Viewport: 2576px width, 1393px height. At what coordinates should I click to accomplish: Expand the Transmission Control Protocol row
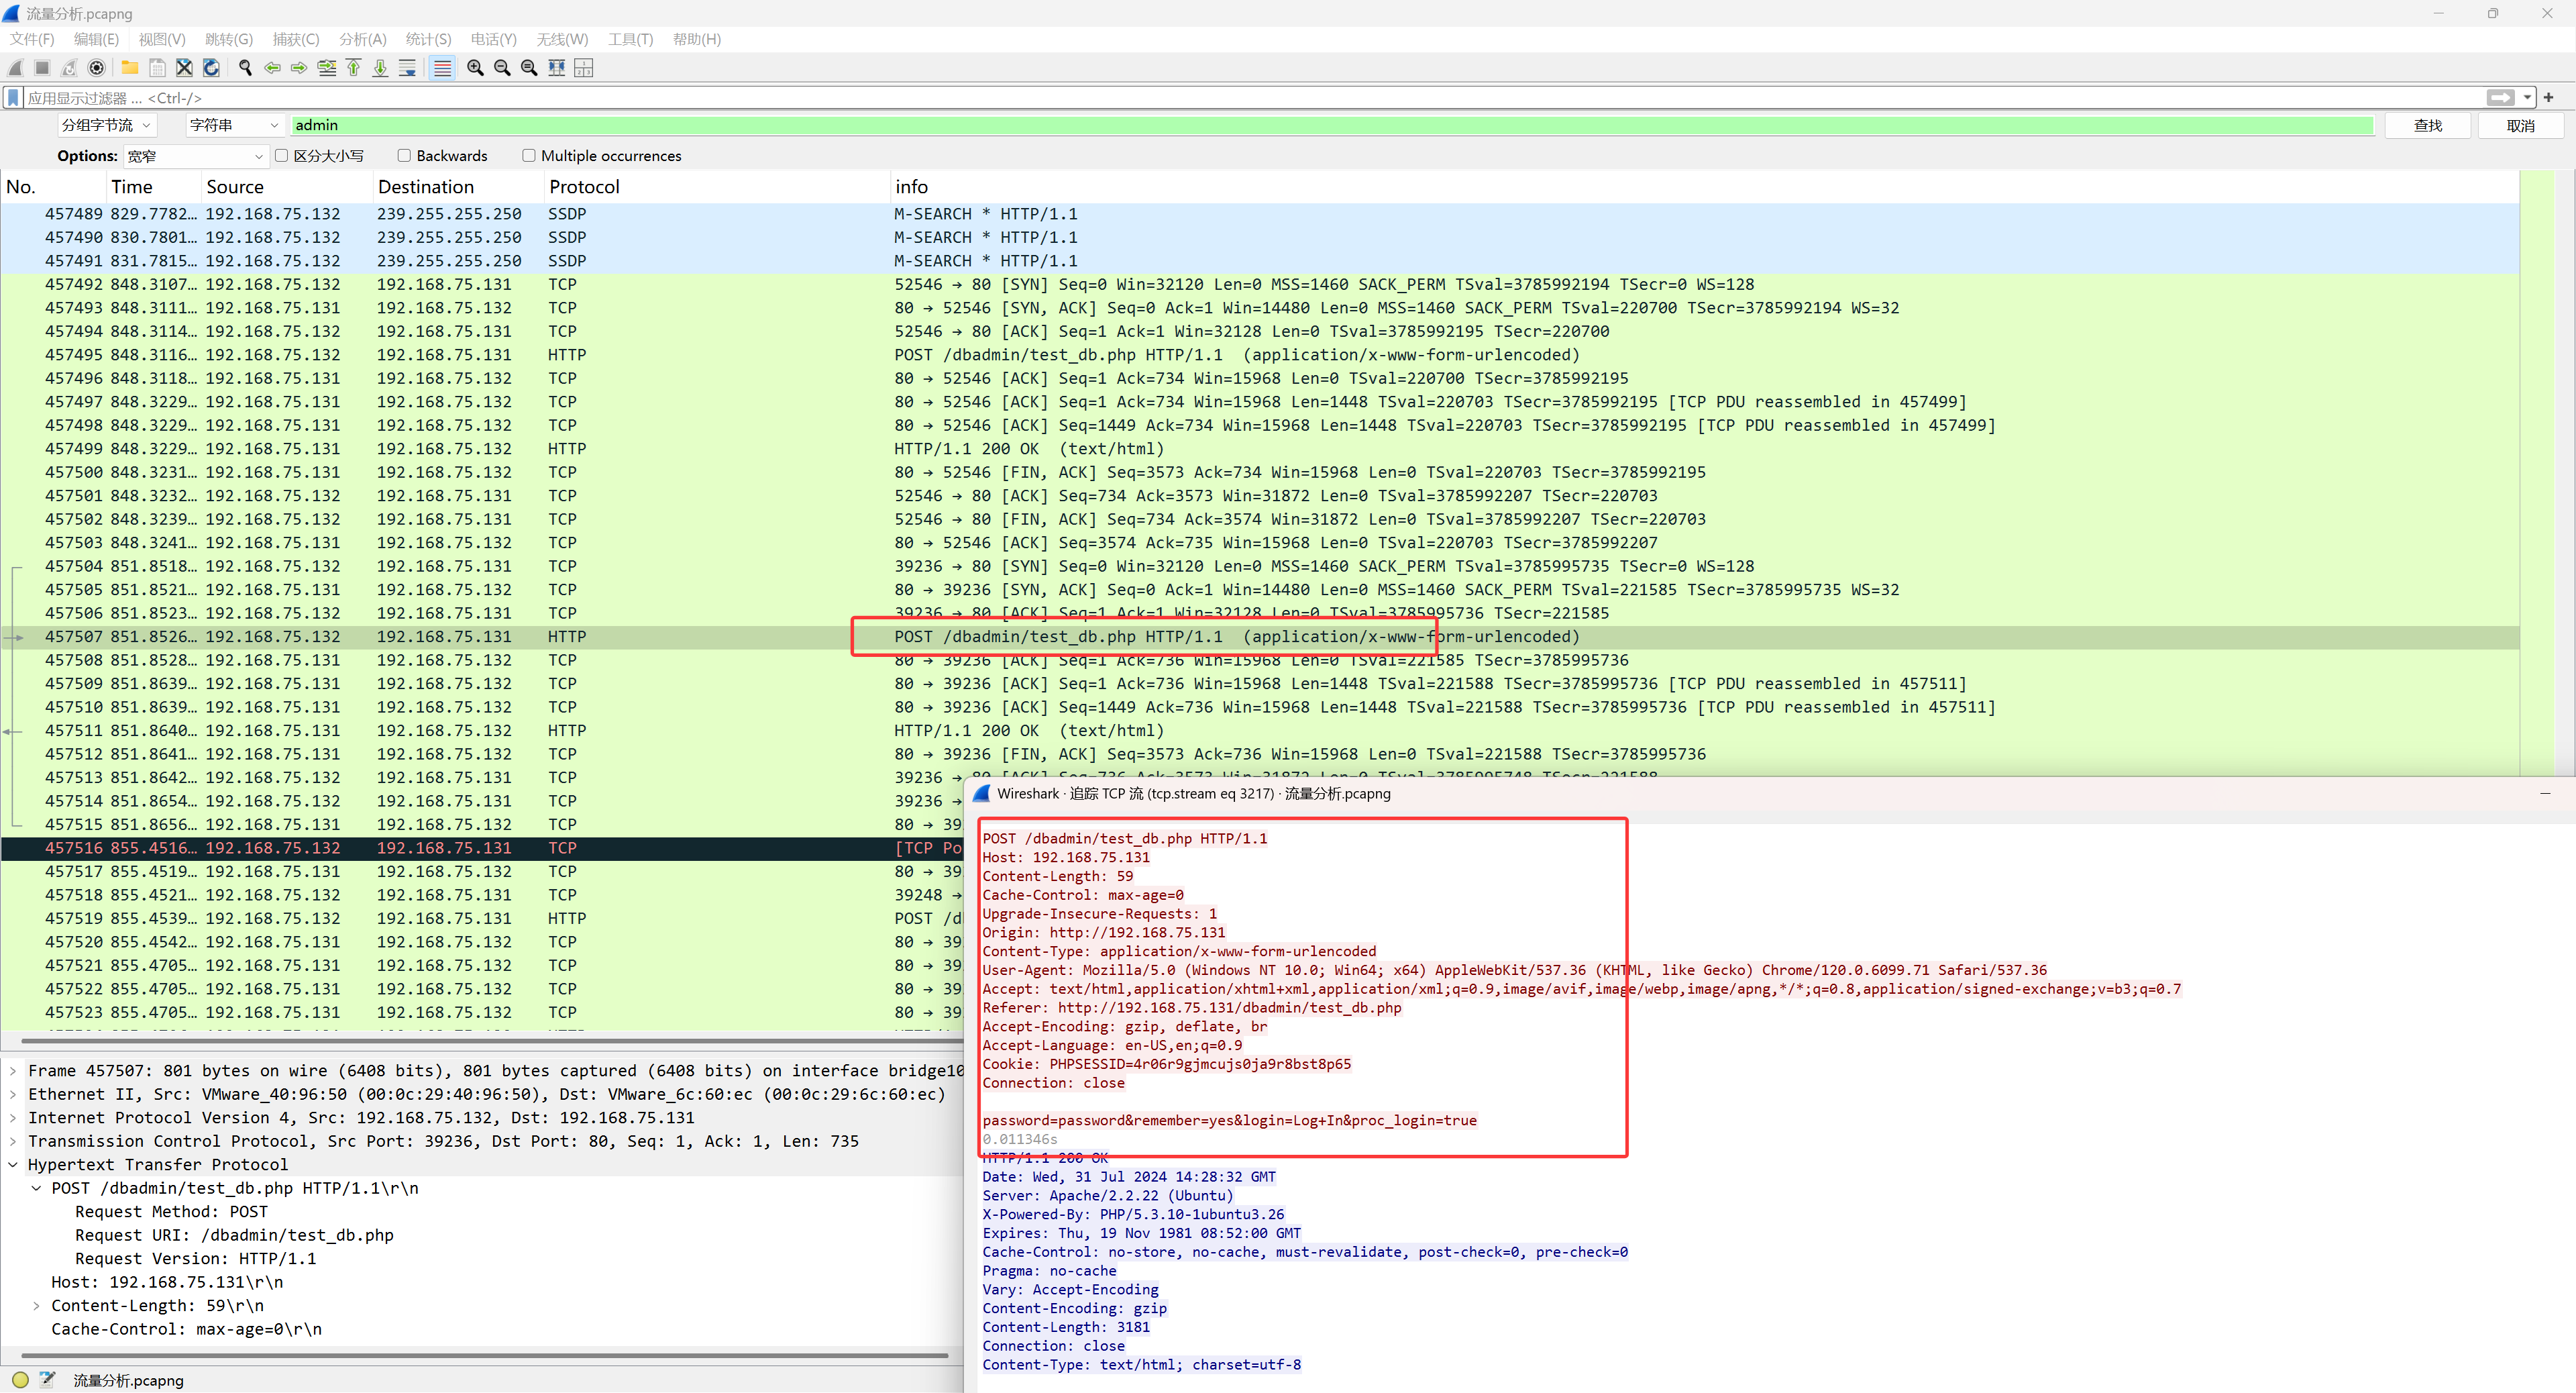pyautogui.click(x=12, y=1141)
